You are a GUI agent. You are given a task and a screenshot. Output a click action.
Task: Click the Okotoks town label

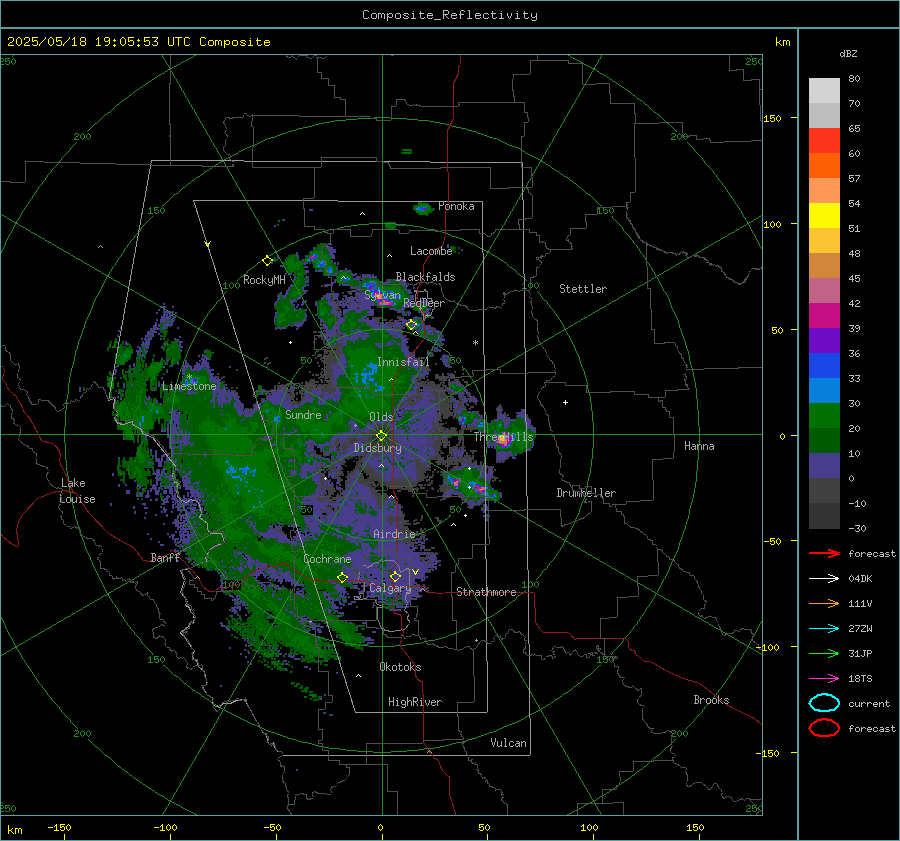pyautogui.click(x=400, y=667)
